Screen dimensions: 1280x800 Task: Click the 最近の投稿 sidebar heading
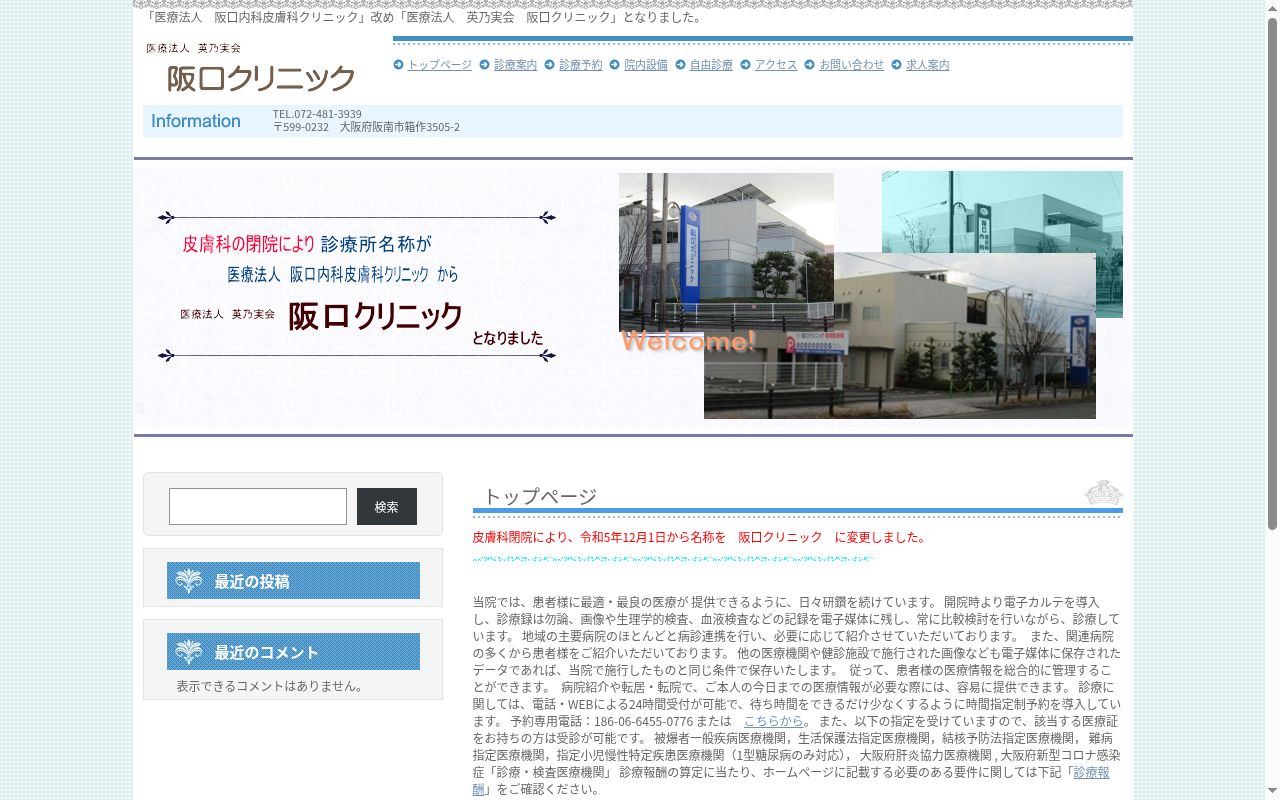click(x=293, y=581)
